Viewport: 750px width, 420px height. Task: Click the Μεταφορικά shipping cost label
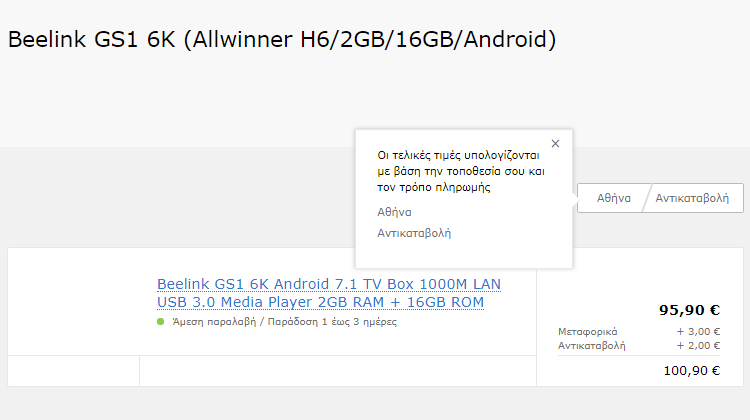(x=587, y=332)
